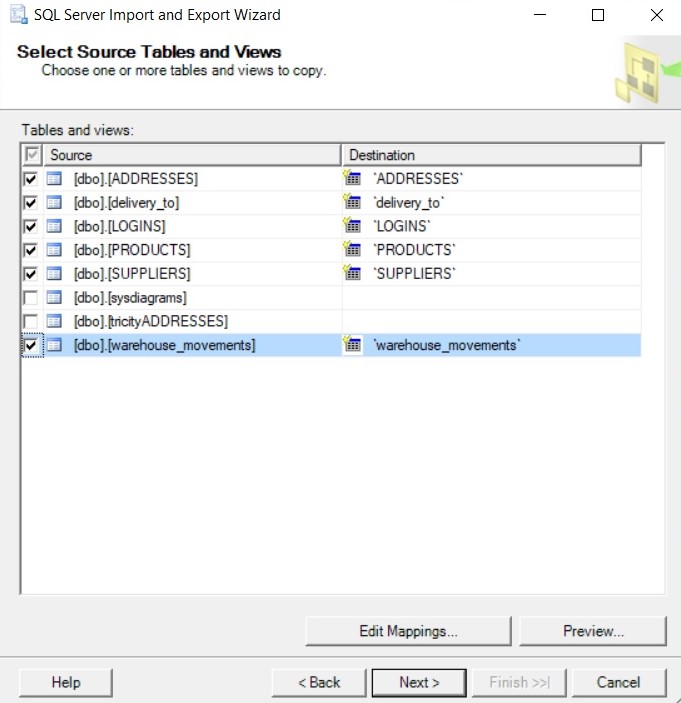The image size is (681, 703).
Task: Open the Edit Mappings dialog
Action: 408,631
